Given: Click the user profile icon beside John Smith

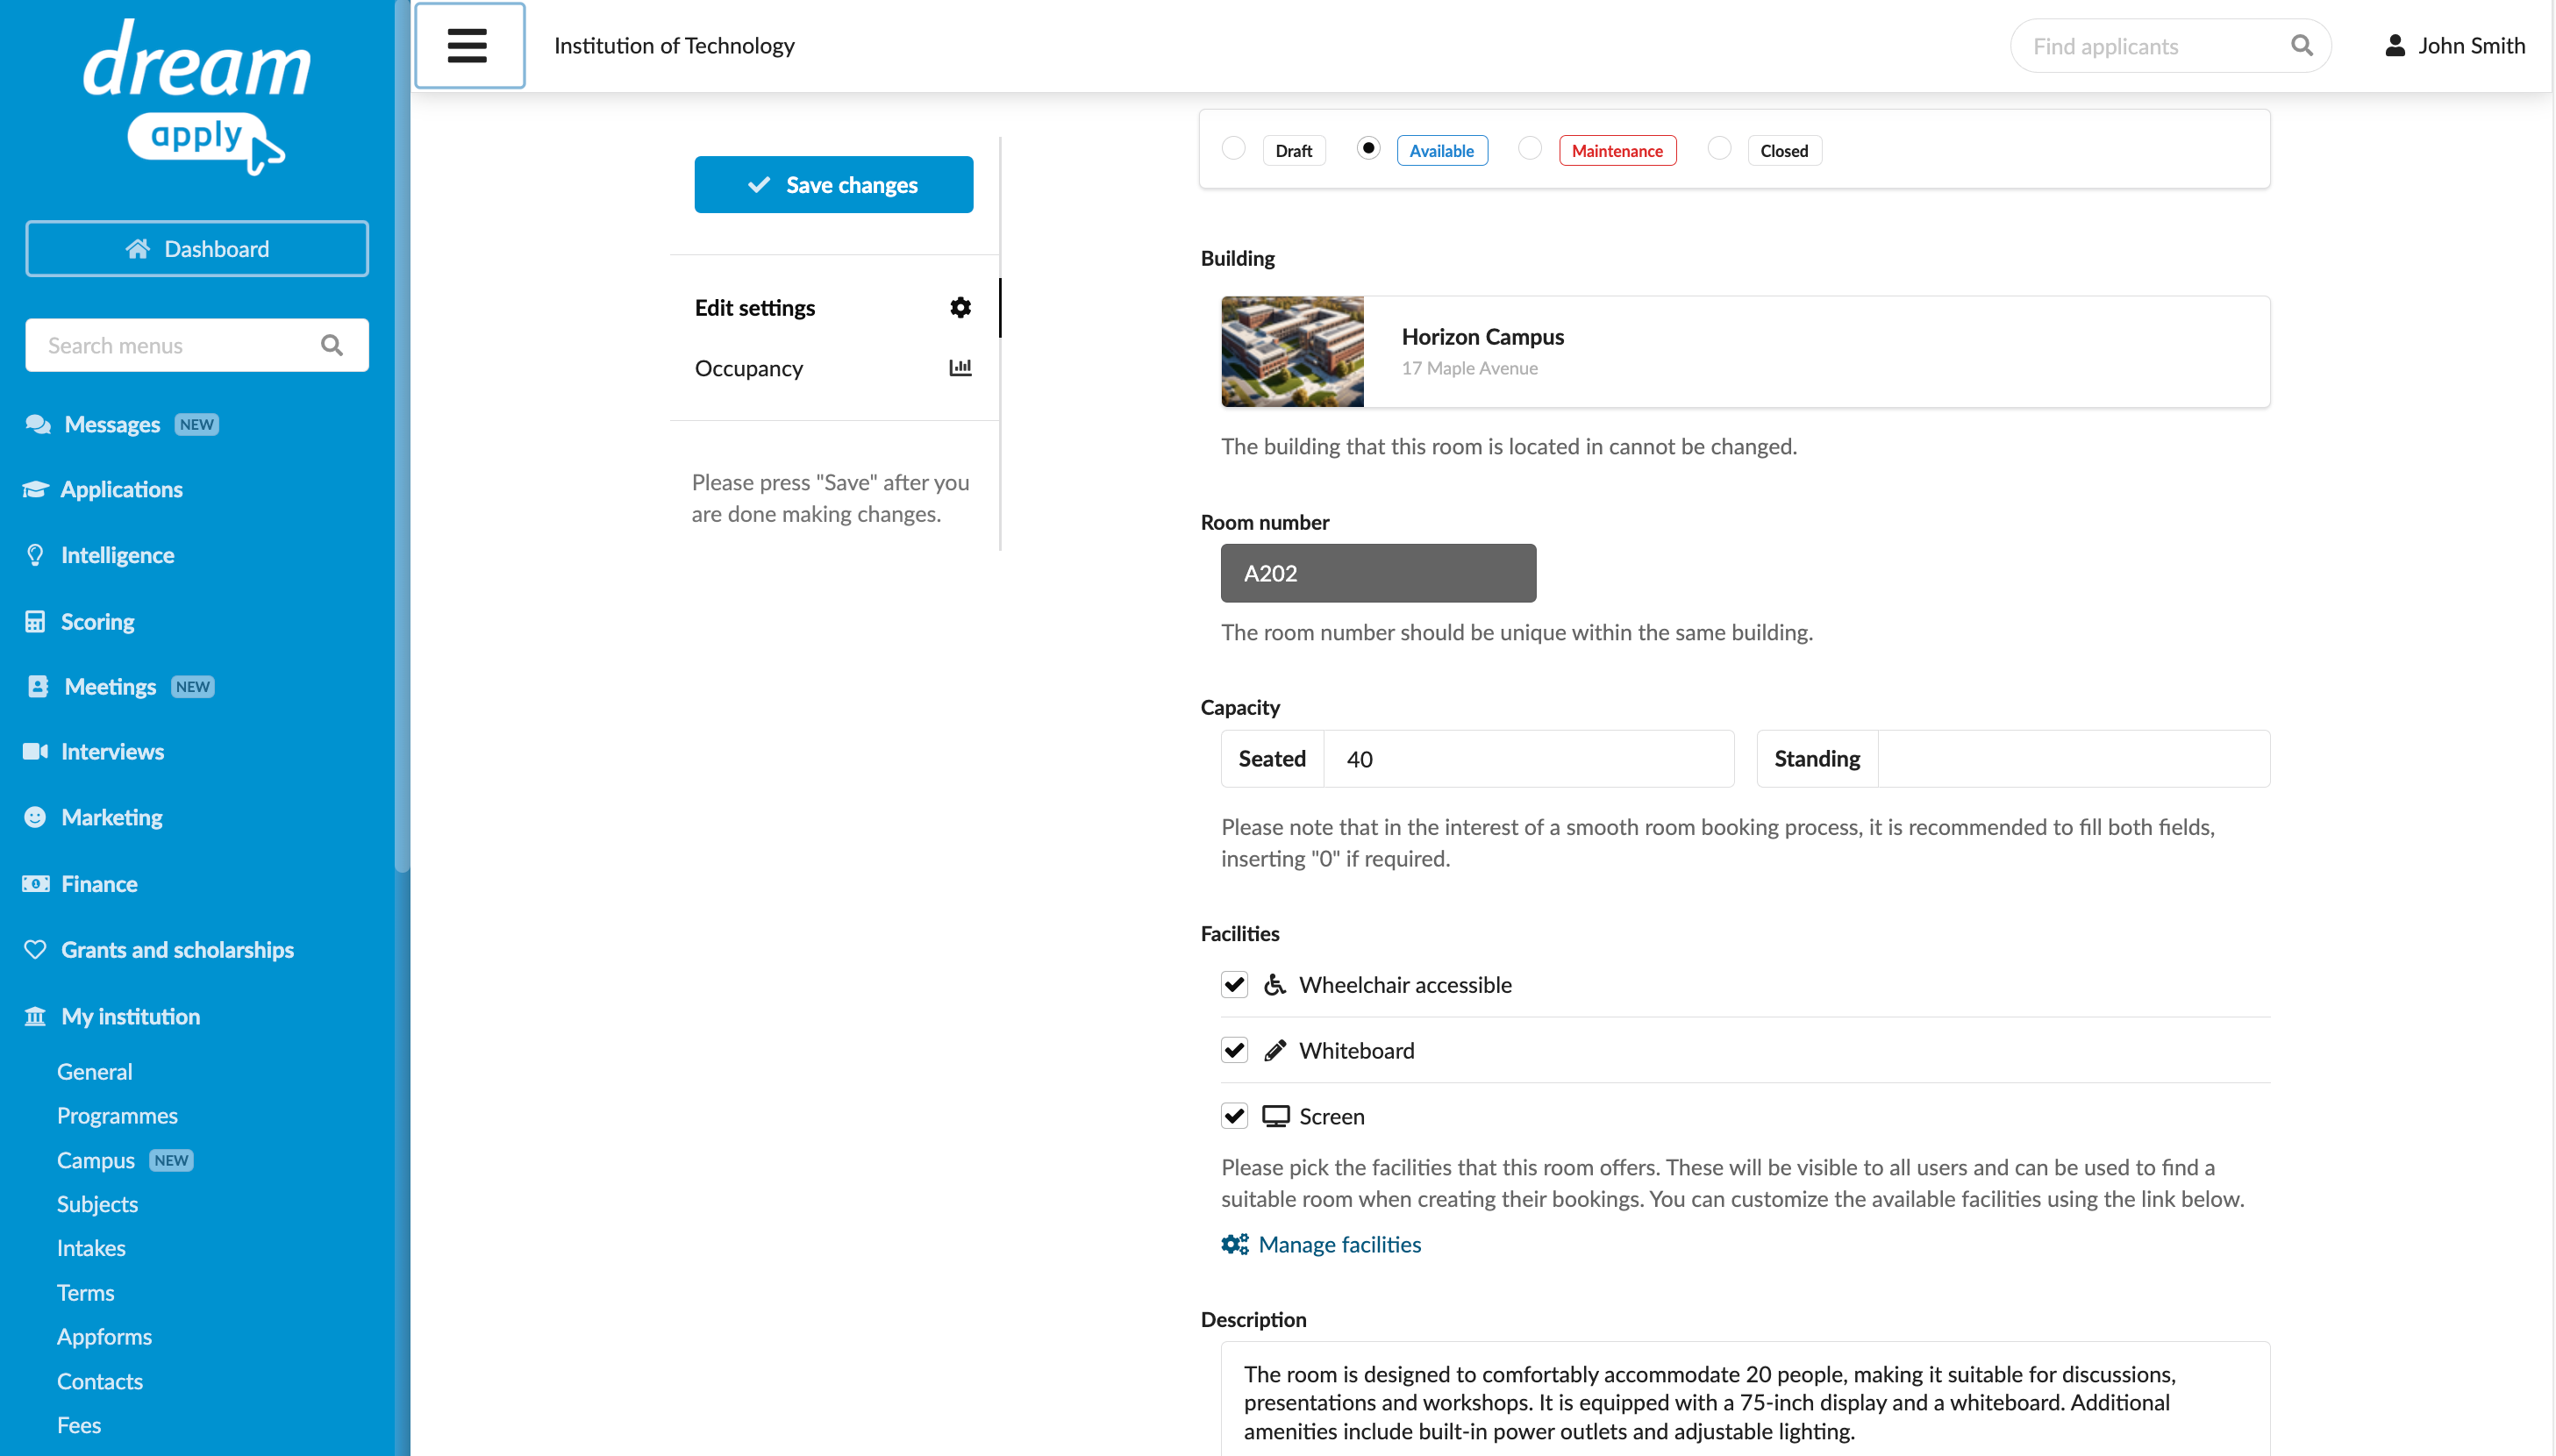Looking at the screenshot, I should pos(2394,46).
